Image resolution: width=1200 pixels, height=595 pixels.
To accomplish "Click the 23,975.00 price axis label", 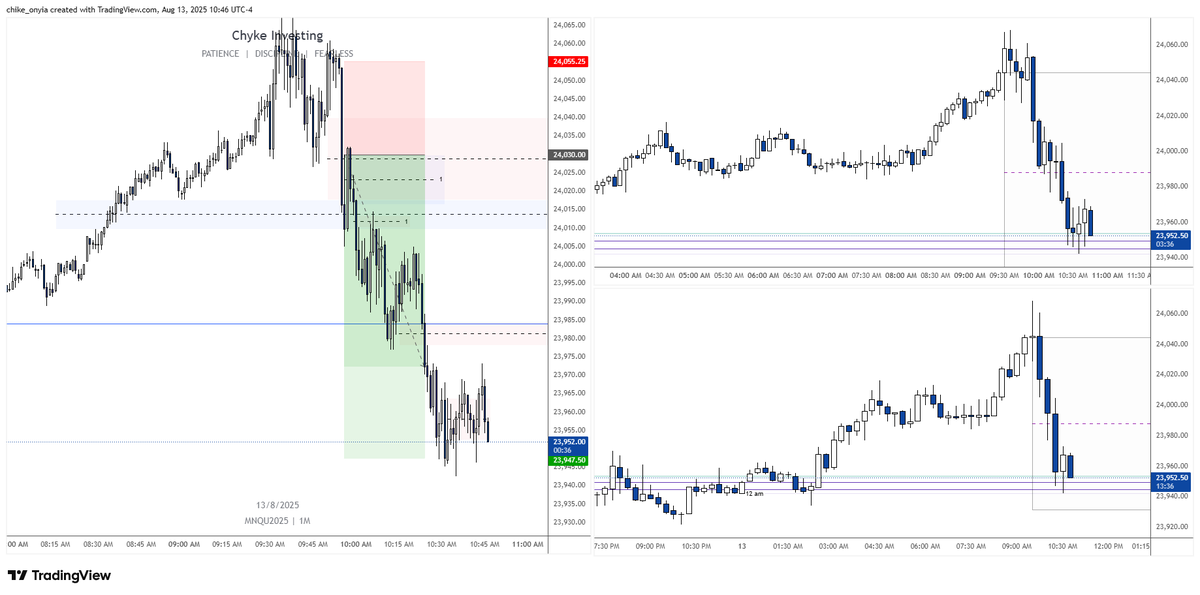I will pos(568,357).
